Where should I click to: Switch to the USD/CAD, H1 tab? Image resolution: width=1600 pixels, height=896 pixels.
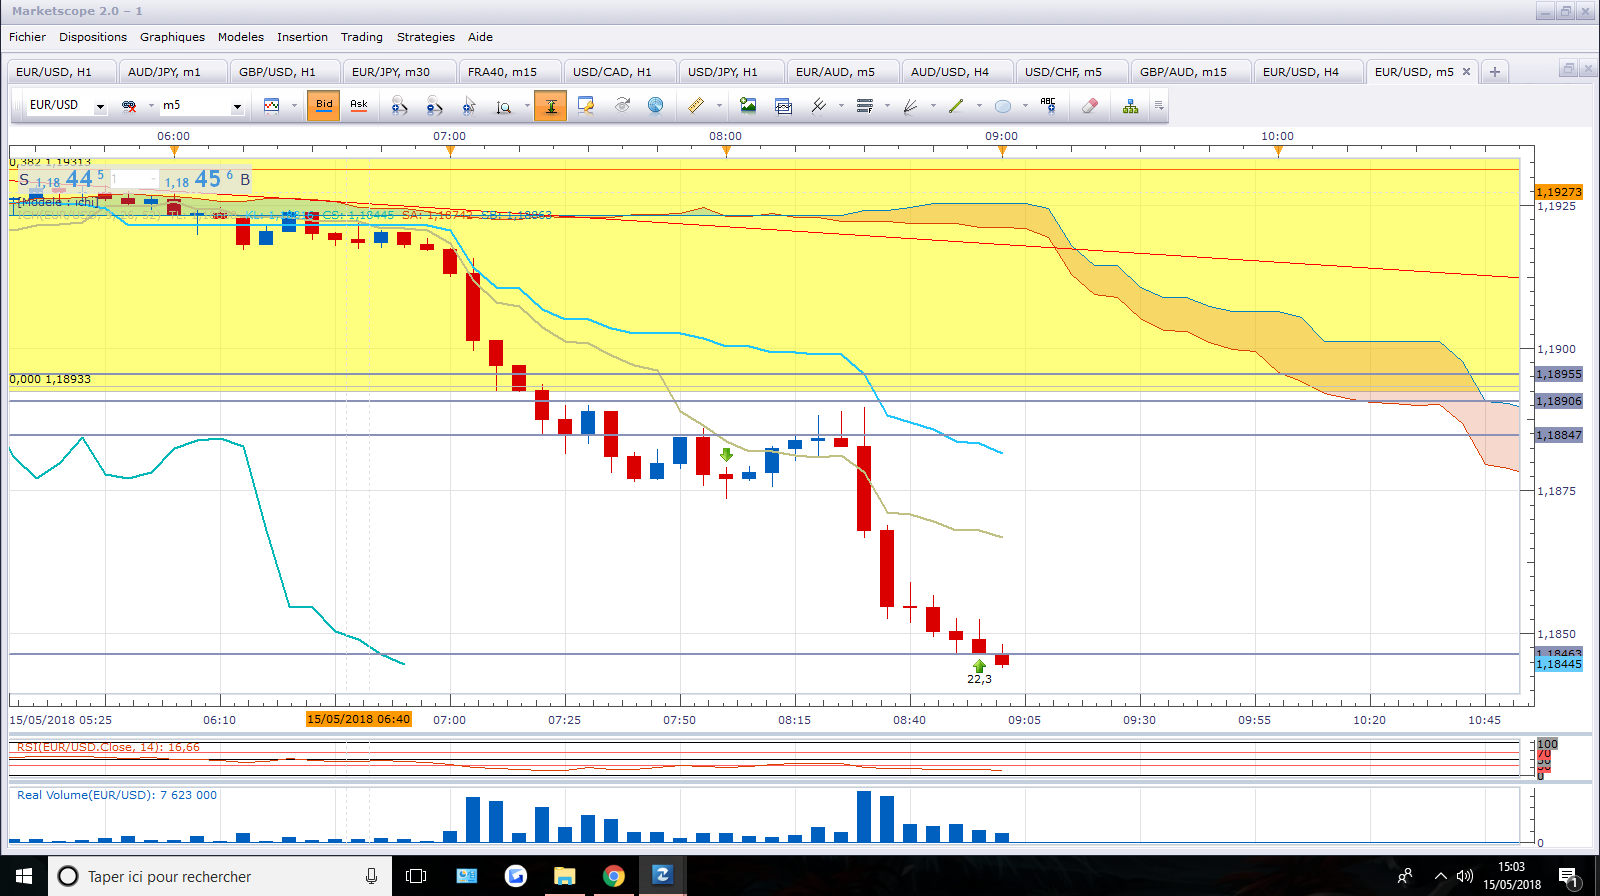tap(619, 72)
